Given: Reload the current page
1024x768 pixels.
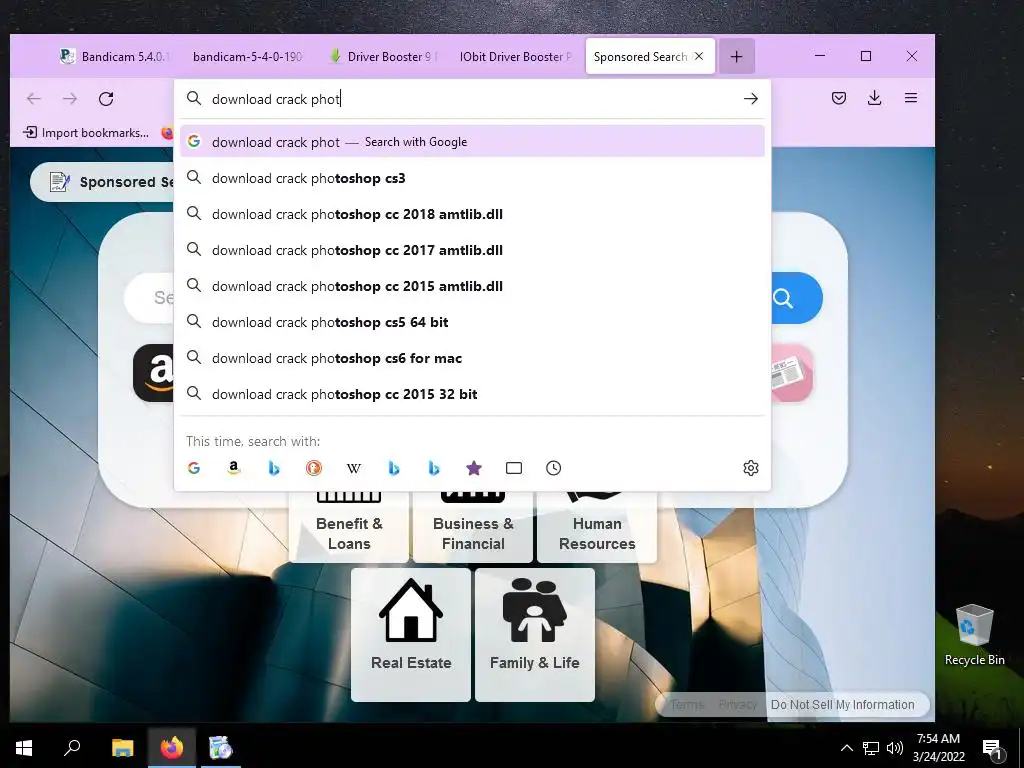Looking at the screenshot, I should (106, 99).
